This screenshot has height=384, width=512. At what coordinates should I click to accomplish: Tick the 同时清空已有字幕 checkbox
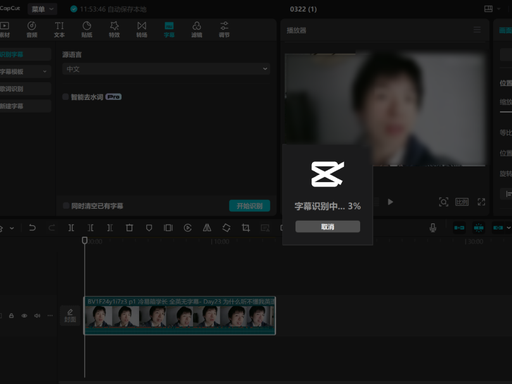(66, 206)
